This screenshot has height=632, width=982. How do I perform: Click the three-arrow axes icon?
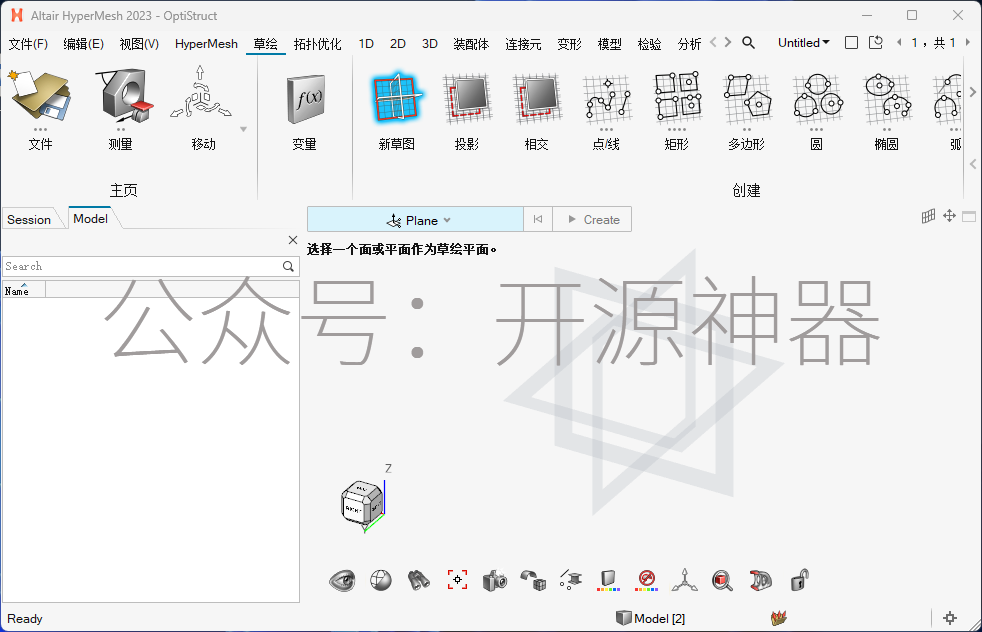[685, 581]
